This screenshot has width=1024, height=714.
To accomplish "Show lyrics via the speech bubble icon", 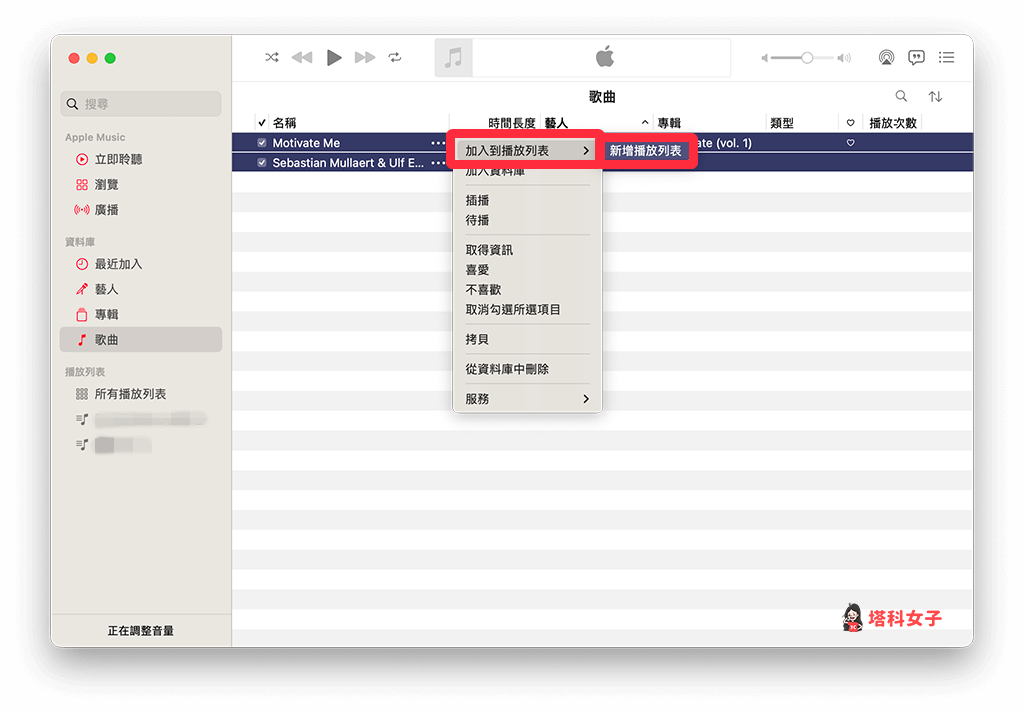I will (x=916, y=57).
